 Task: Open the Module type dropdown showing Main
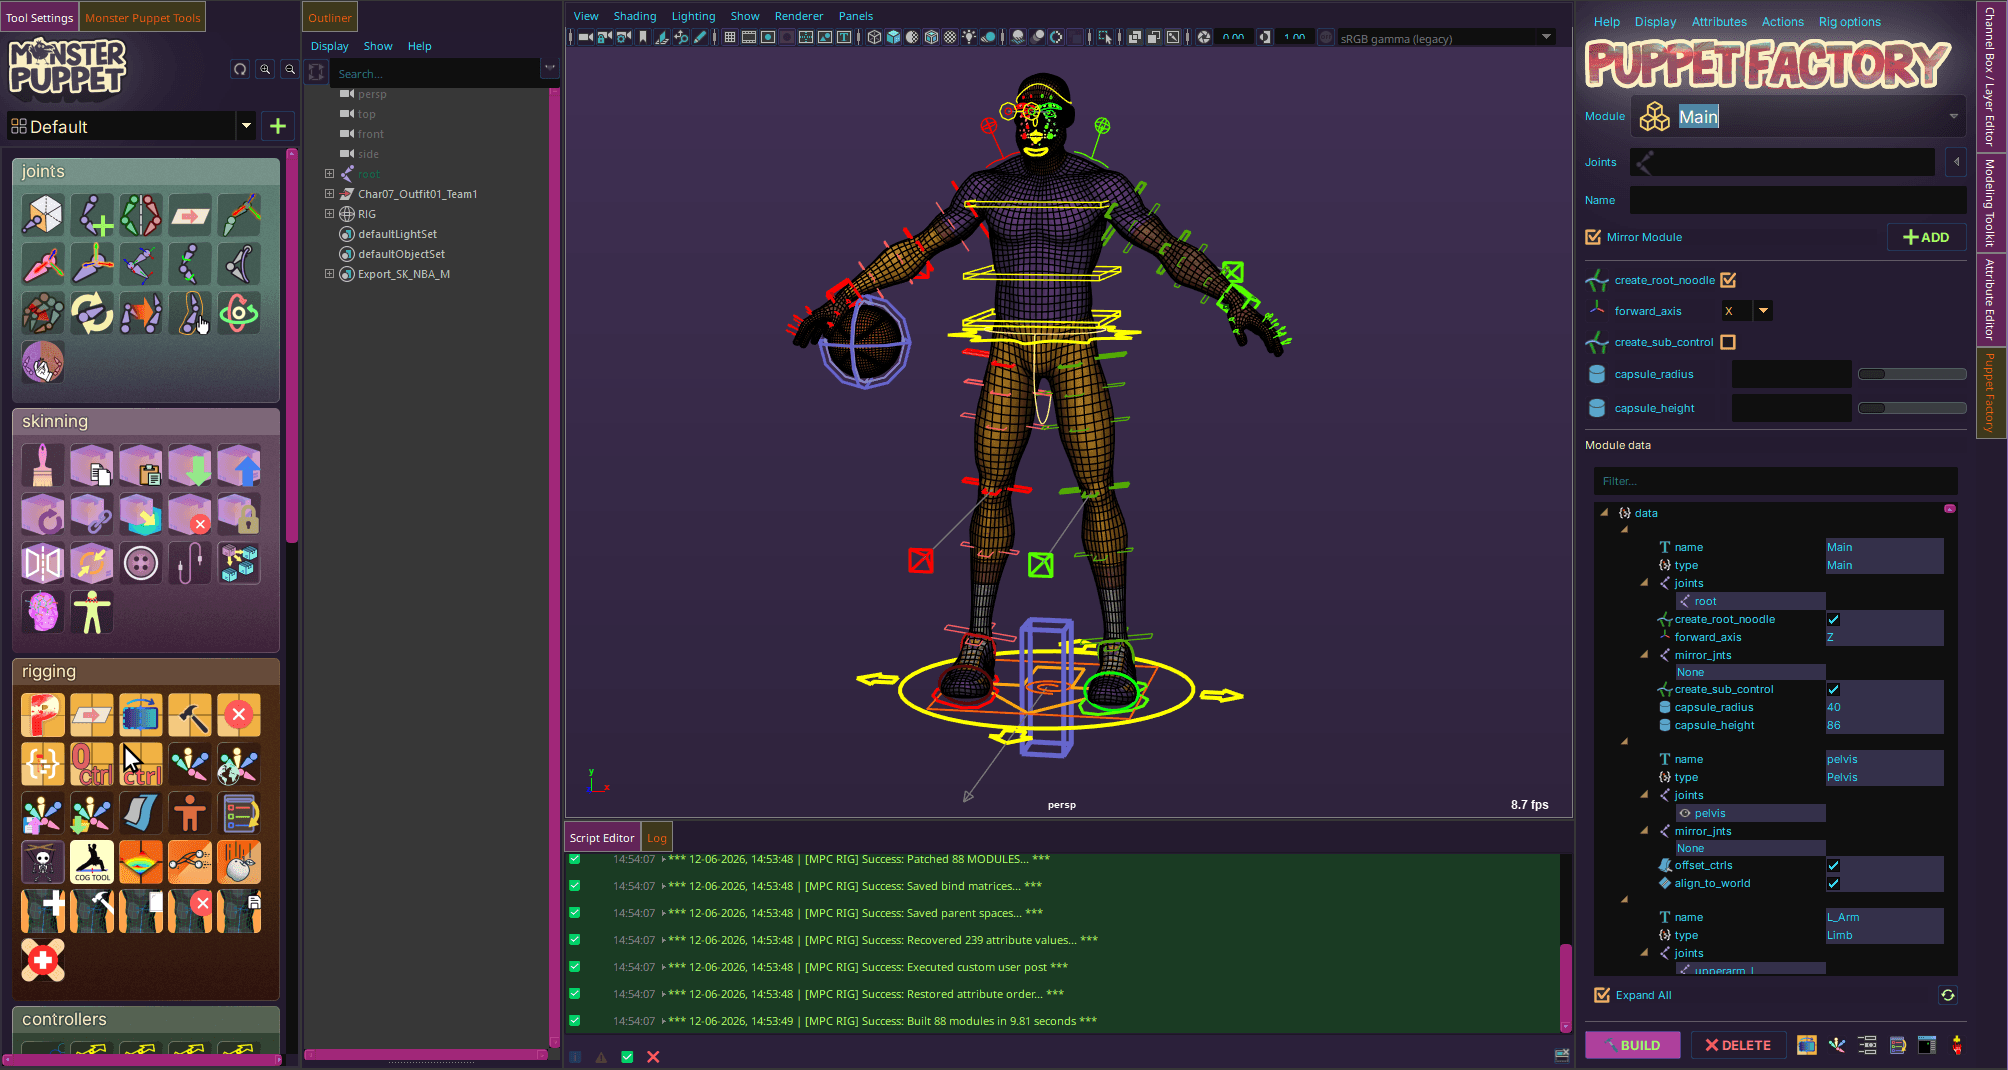[x=1799, y=117]
